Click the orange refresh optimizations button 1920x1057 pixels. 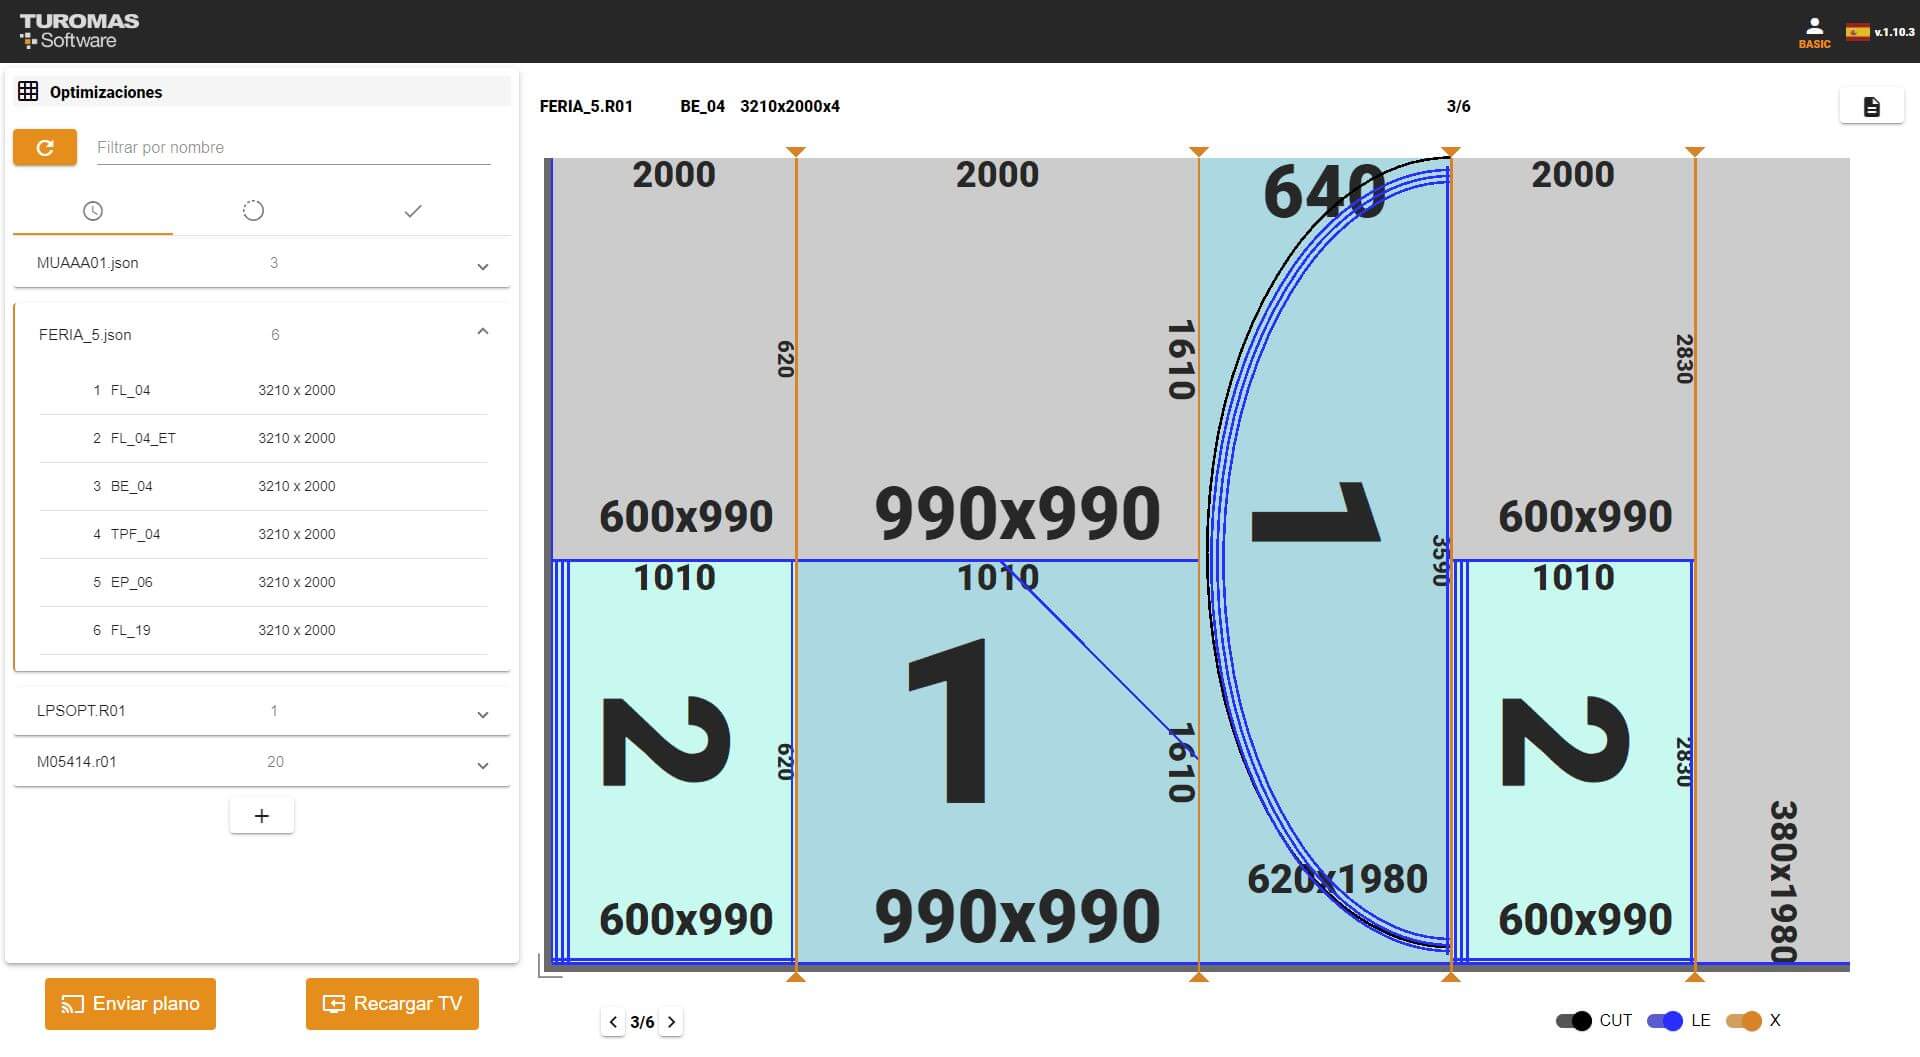pos(45,148)
